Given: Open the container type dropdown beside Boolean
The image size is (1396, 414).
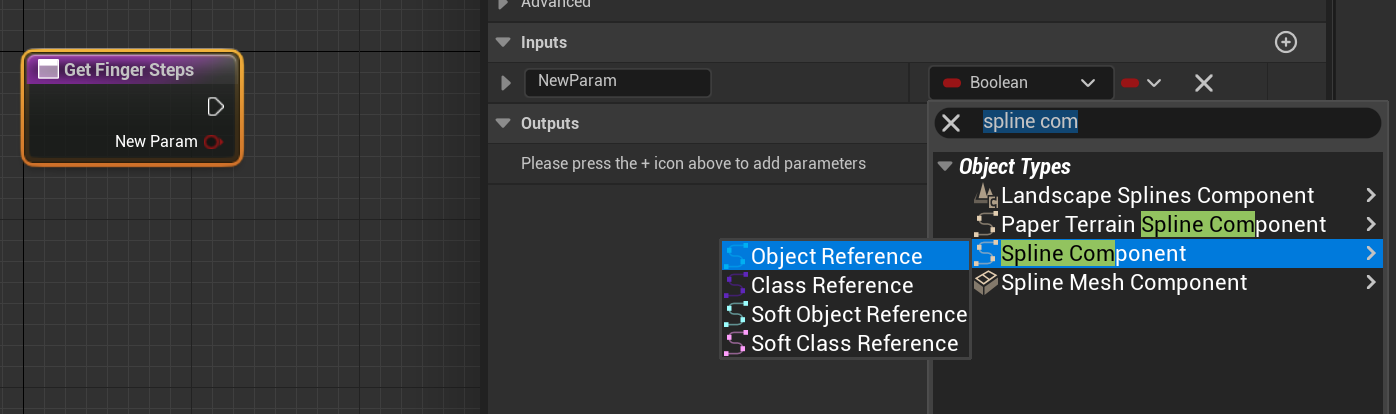Looking at the screenshot, I should pos(1140,83).
